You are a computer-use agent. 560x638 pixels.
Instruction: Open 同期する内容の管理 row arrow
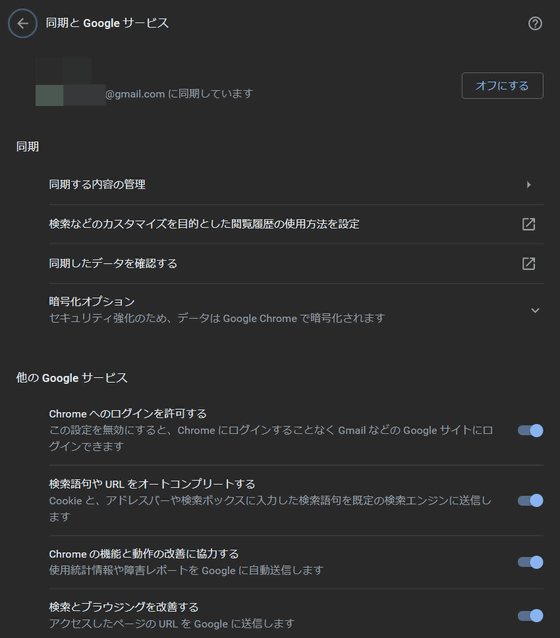point(528,185)
